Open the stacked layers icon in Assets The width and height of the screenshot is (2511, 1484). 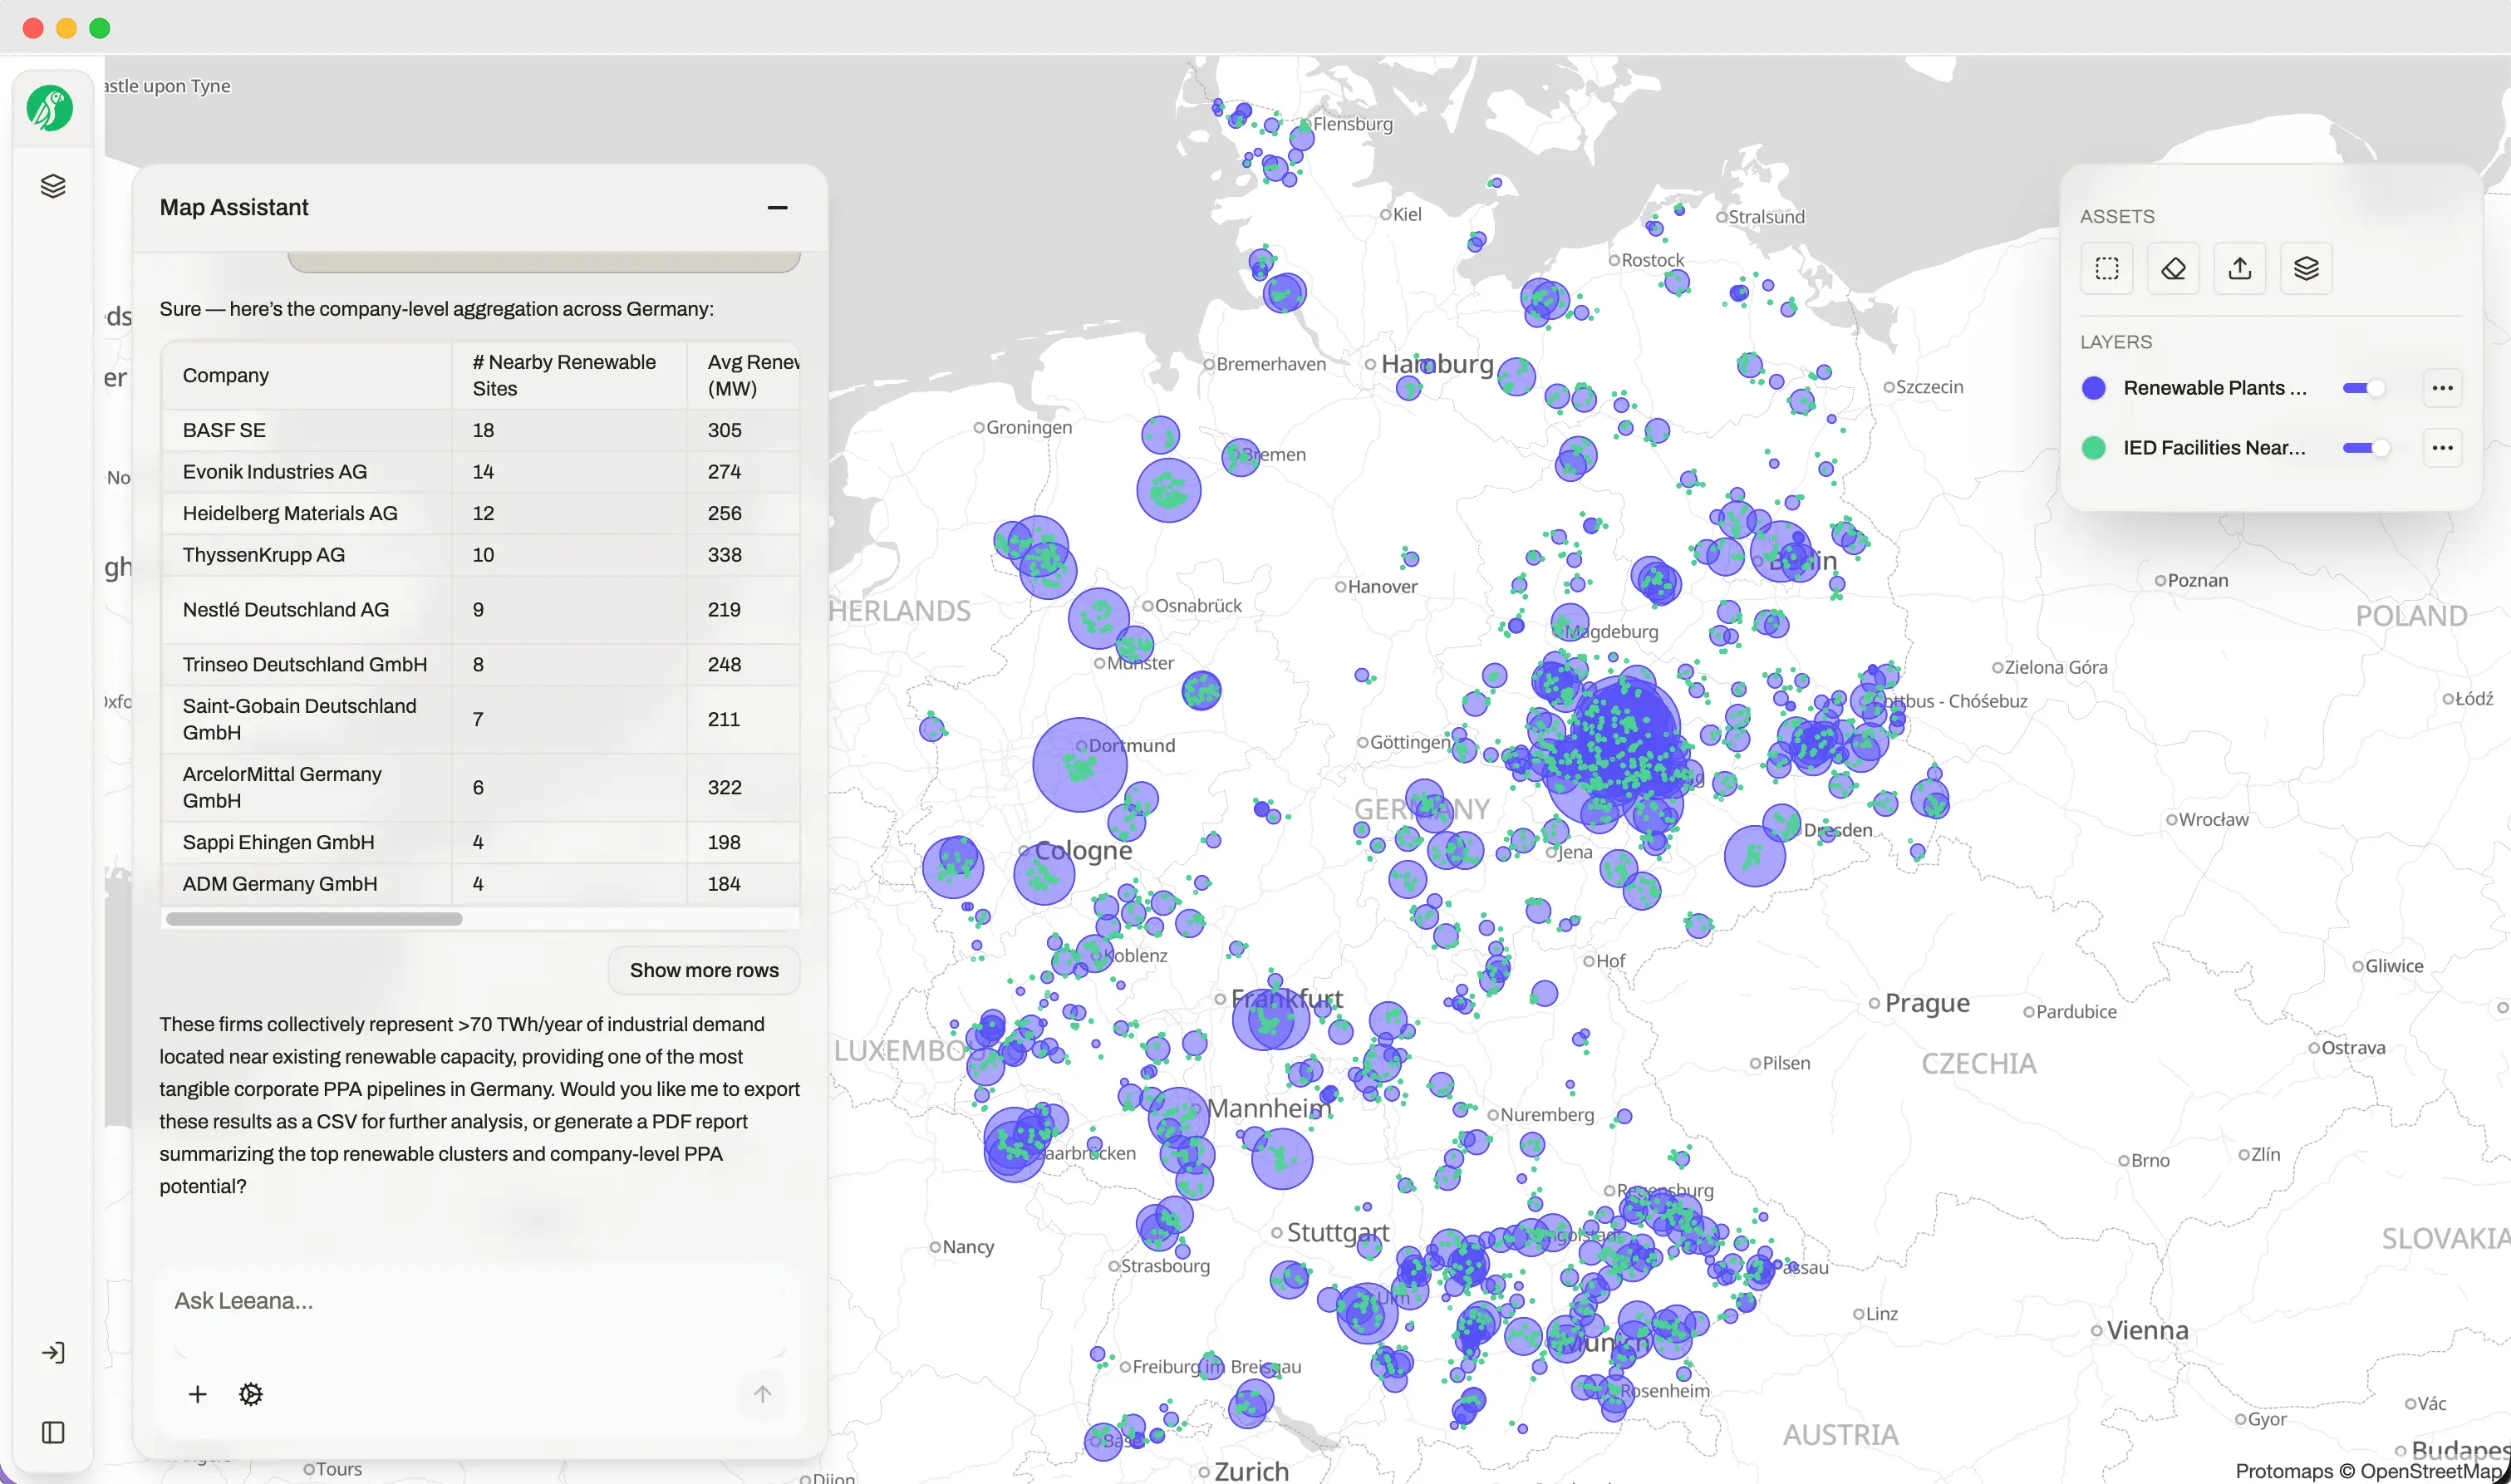[2305, 268]
